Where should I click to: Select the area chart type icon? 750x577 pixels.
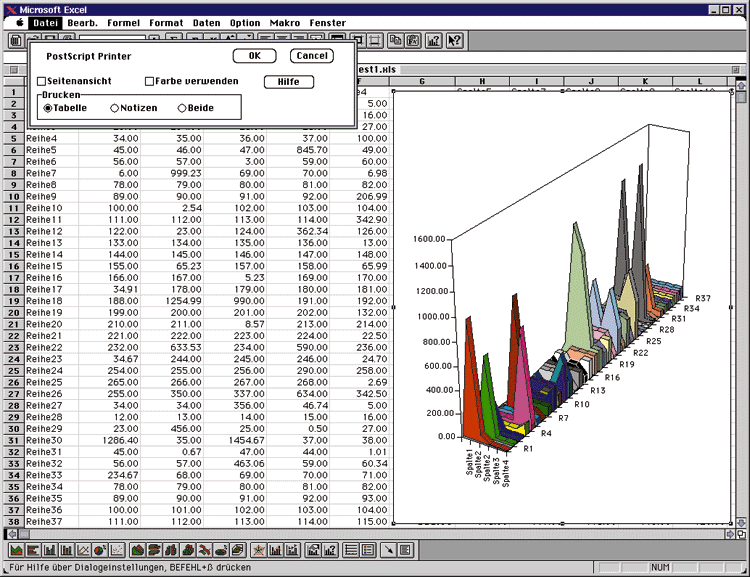coord(17,550)
